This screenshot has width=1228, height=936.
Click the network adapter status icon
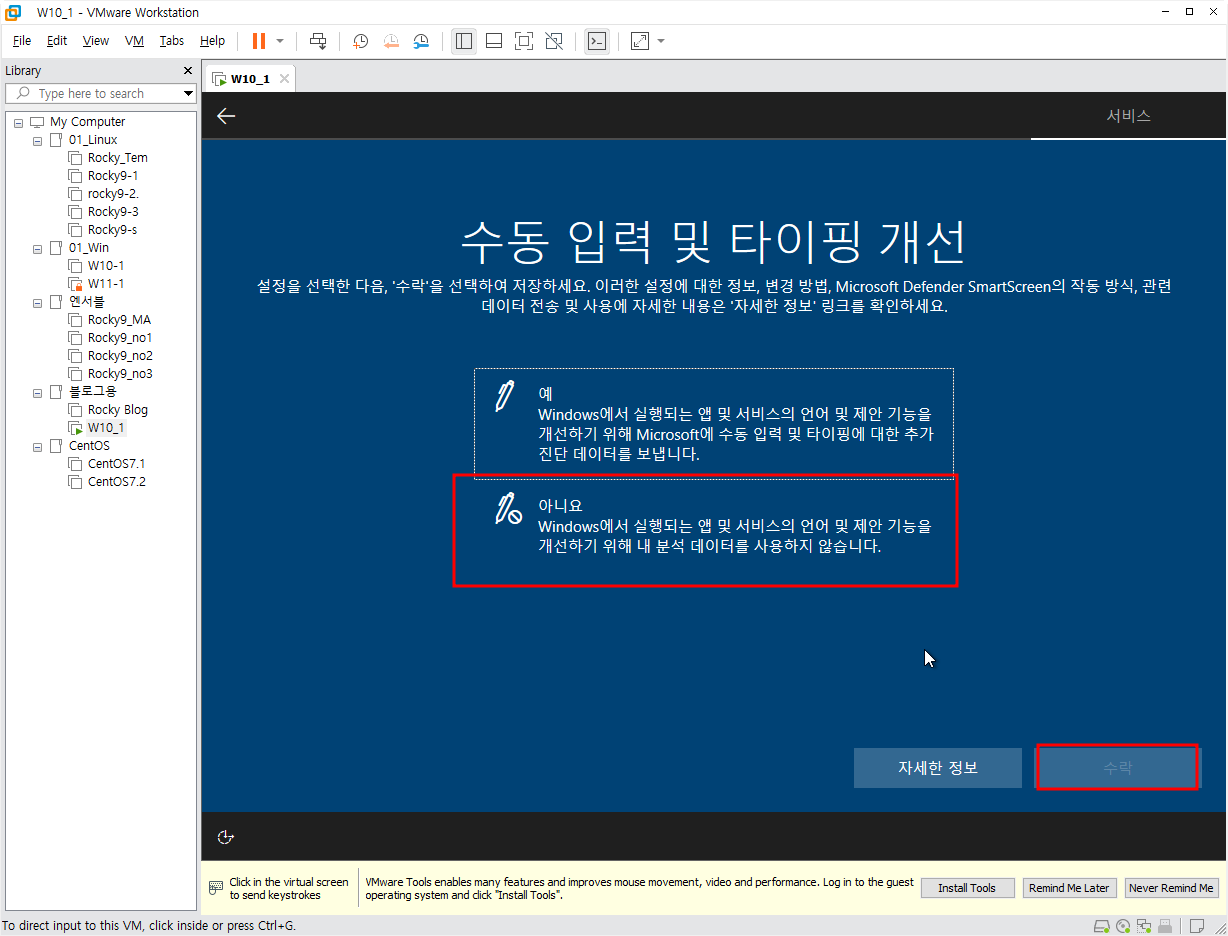pos(1144,926)
